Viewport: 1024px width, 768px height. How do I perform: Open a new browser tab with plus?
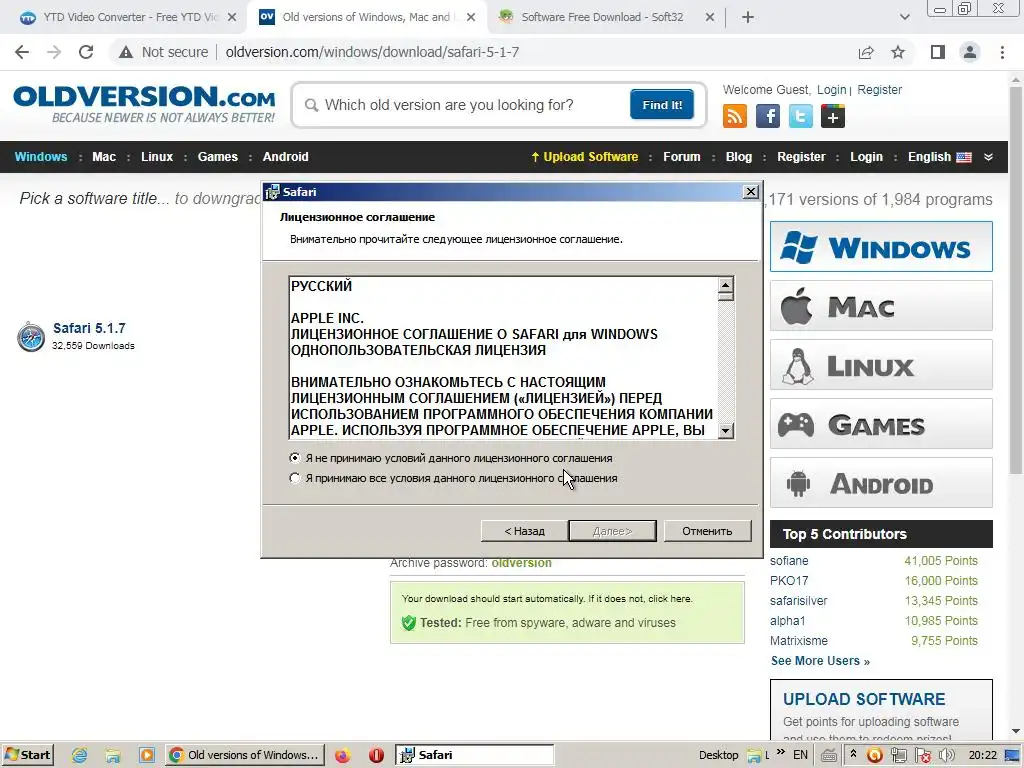[748, 17]
